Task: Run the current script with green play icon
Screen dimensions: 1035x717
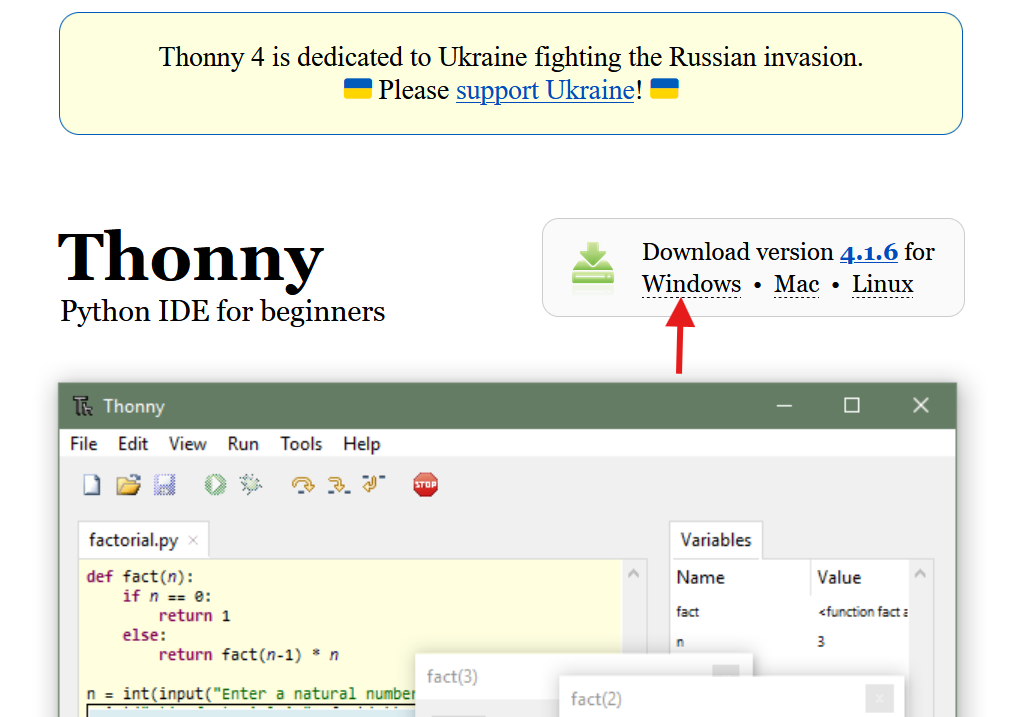Action: click(214, 485)
